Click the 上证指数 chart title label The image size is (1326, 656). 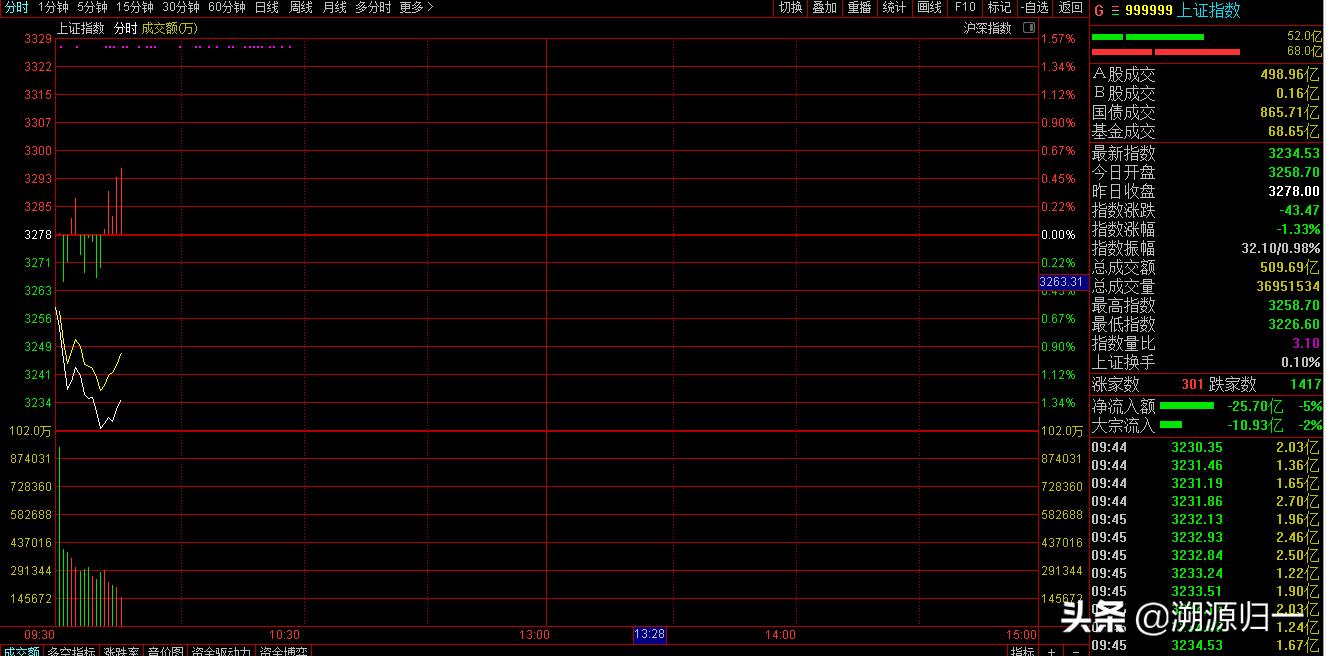[x=80, y=28]
